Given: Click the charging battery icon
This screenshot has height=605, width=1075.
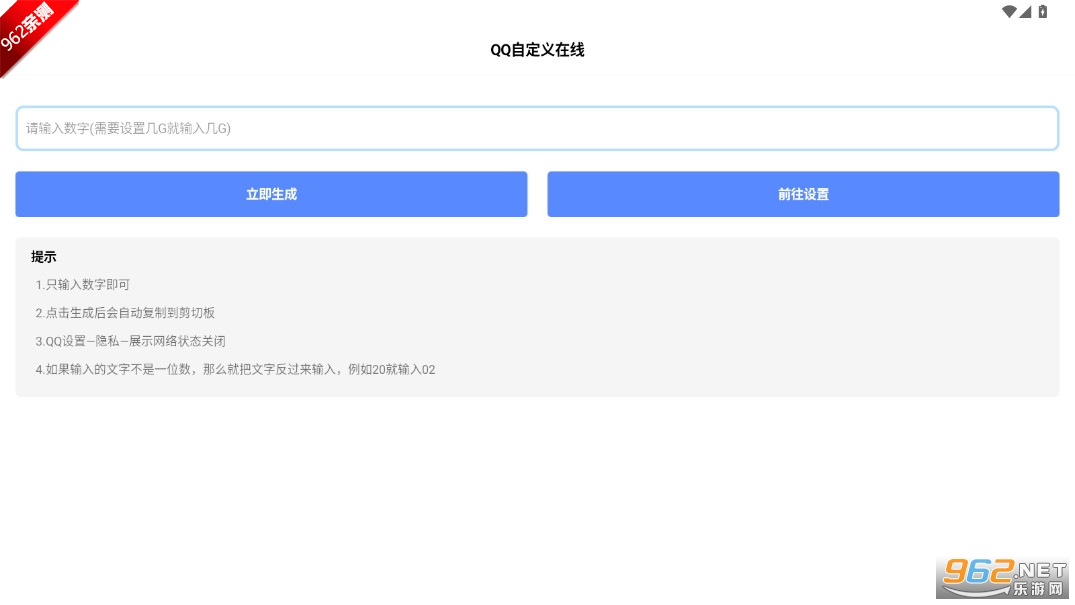Looking at the screenshot, I should (1043, 12).
